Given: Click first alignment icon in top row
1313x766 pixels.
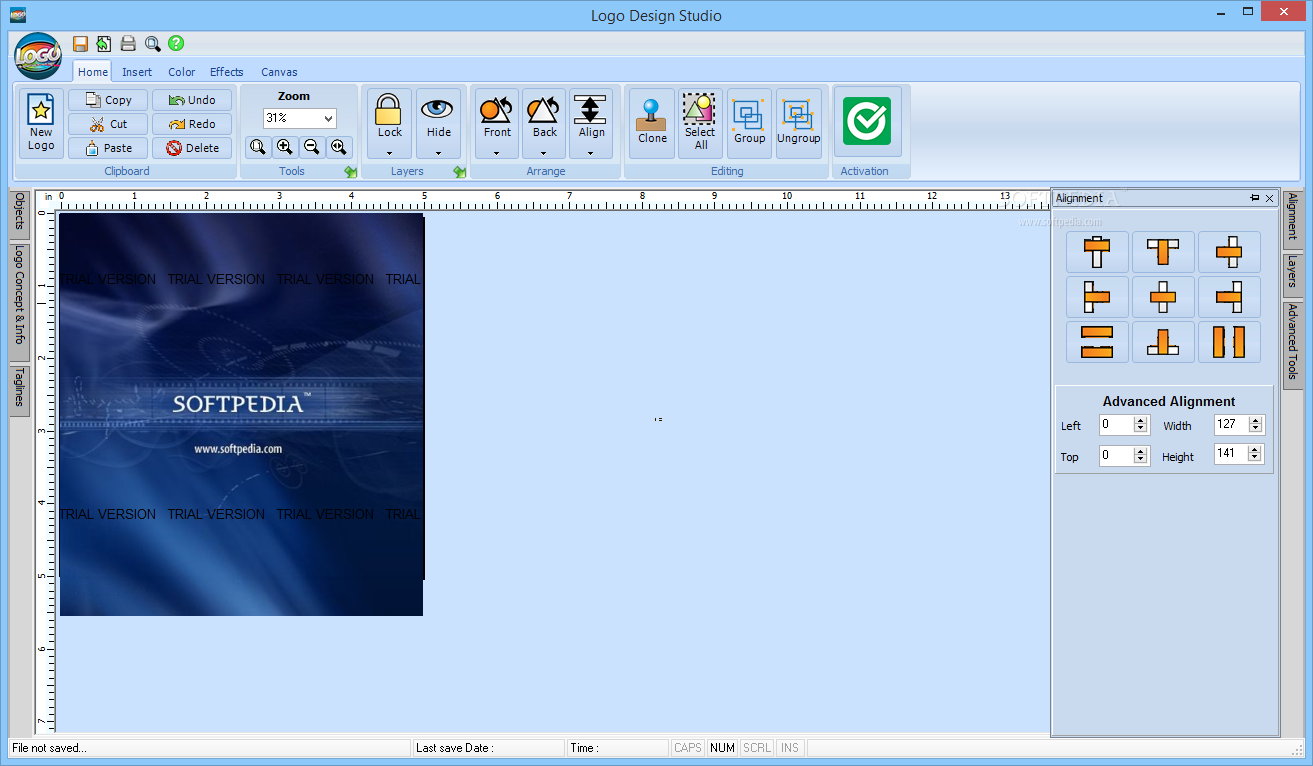Looking at the screenshot, I should point(1097,252).
